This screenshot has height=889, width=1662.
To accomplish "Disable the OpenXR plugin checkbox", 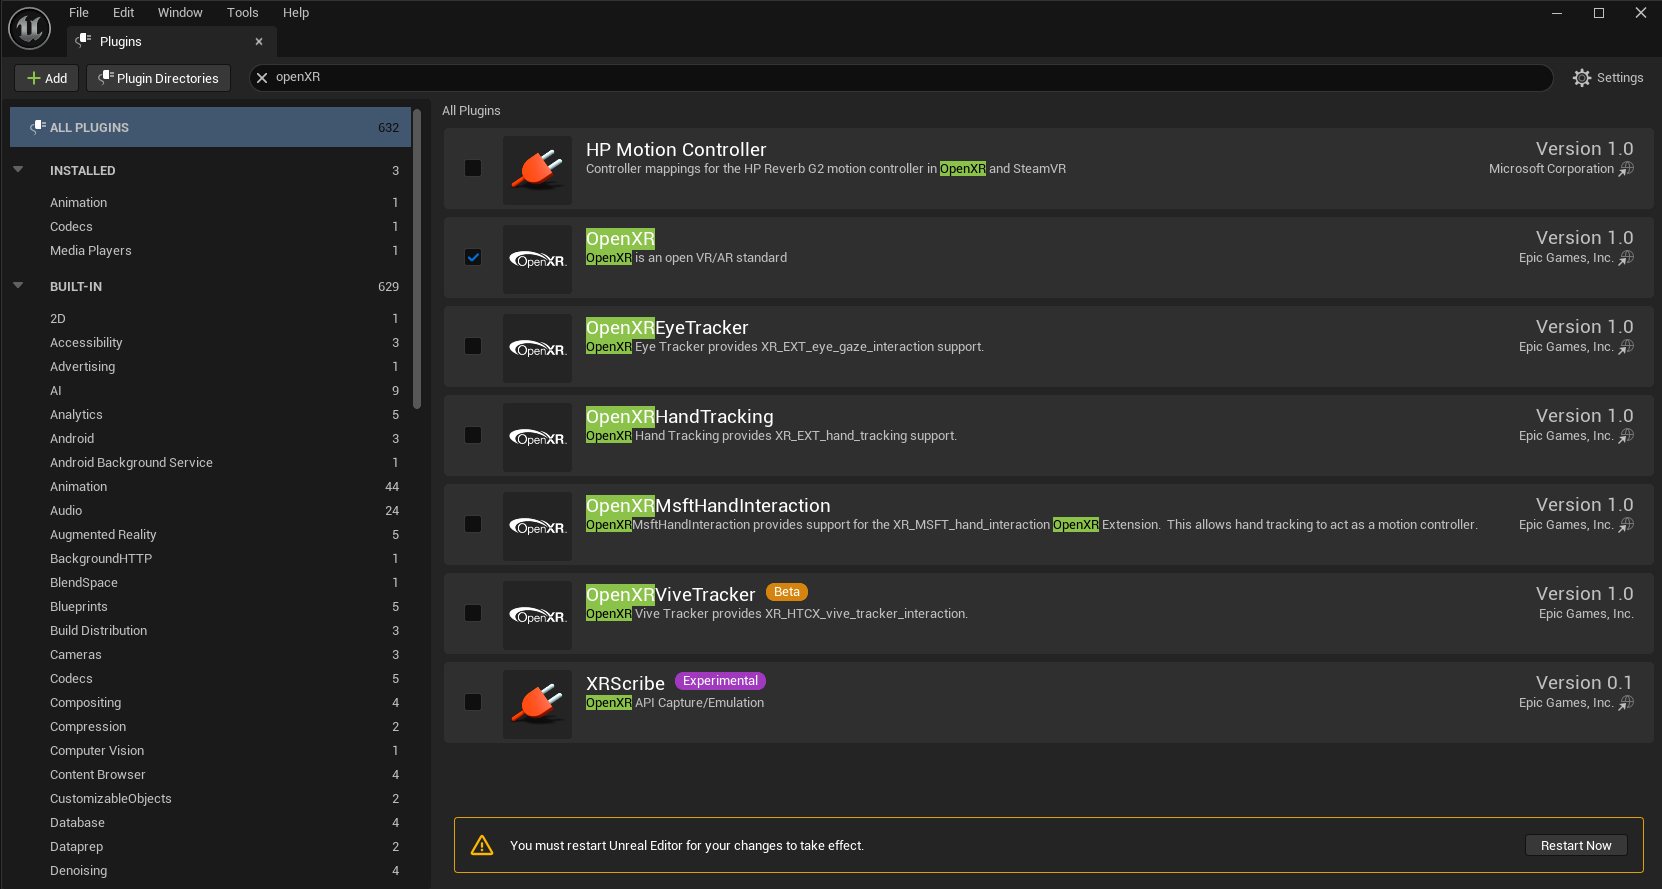I will (473, 257).
